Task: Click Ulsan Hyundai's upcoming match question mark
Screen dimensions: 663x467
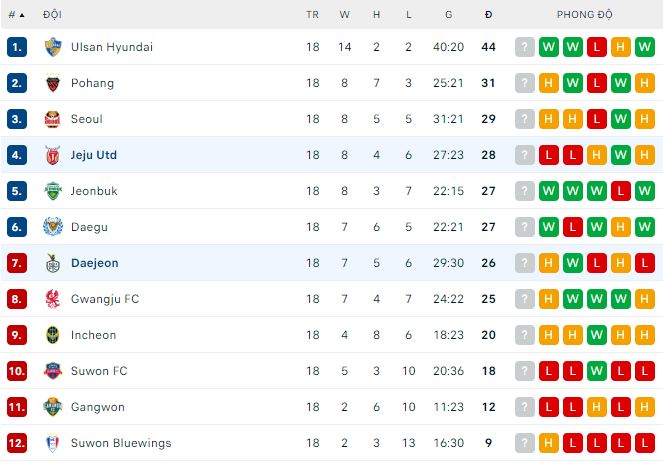Action: click(x=525, y=47)
